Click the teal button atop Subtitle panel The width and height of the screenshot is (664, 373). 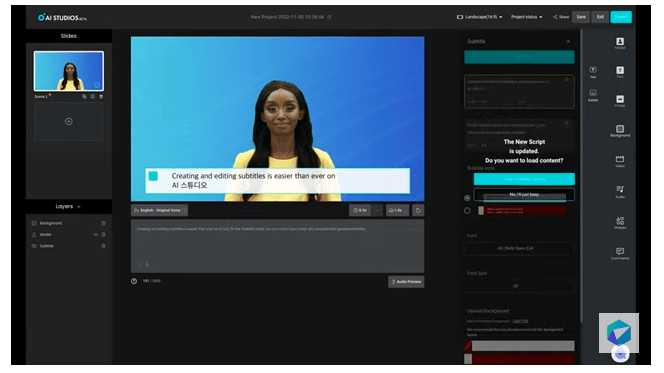click(x=519, y=57)
